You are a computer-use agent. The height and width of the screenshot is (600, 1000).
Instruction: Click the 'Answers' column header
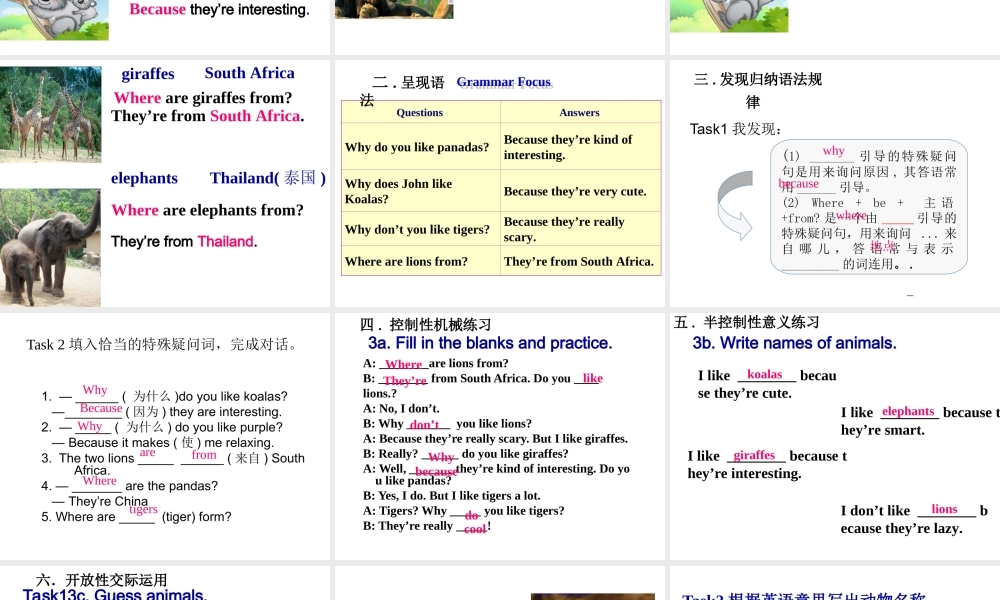tap(580, 112)
